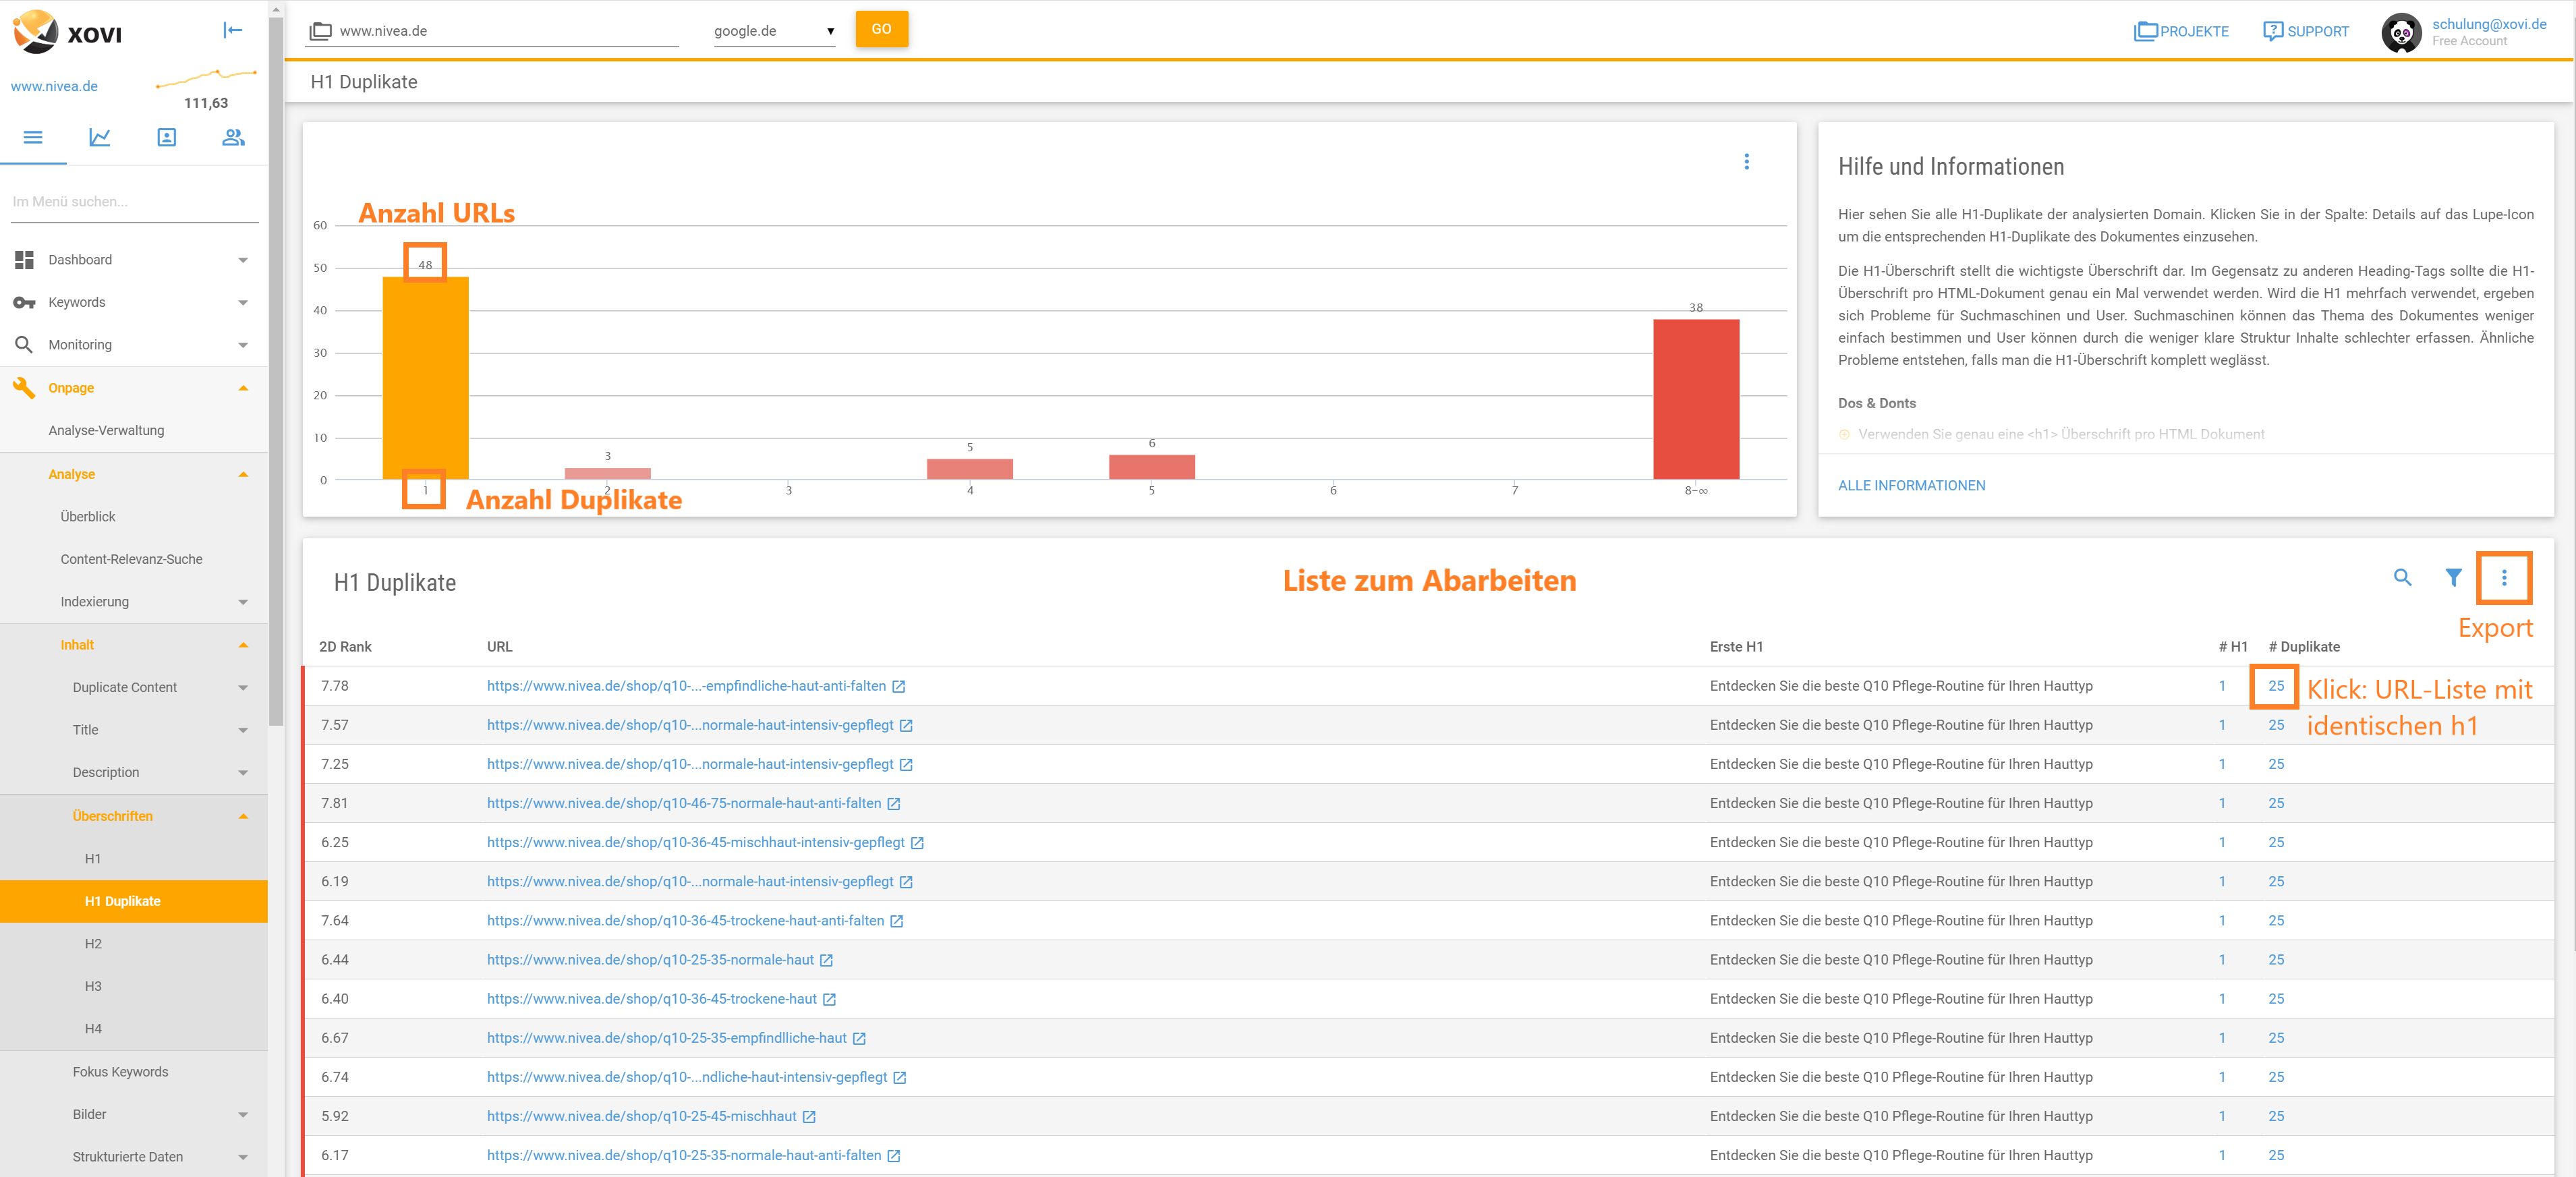Open external link icon for q10-46-75-normale-haut-anti-falten
2576x1177 pixels.
(x=894, y=804)
